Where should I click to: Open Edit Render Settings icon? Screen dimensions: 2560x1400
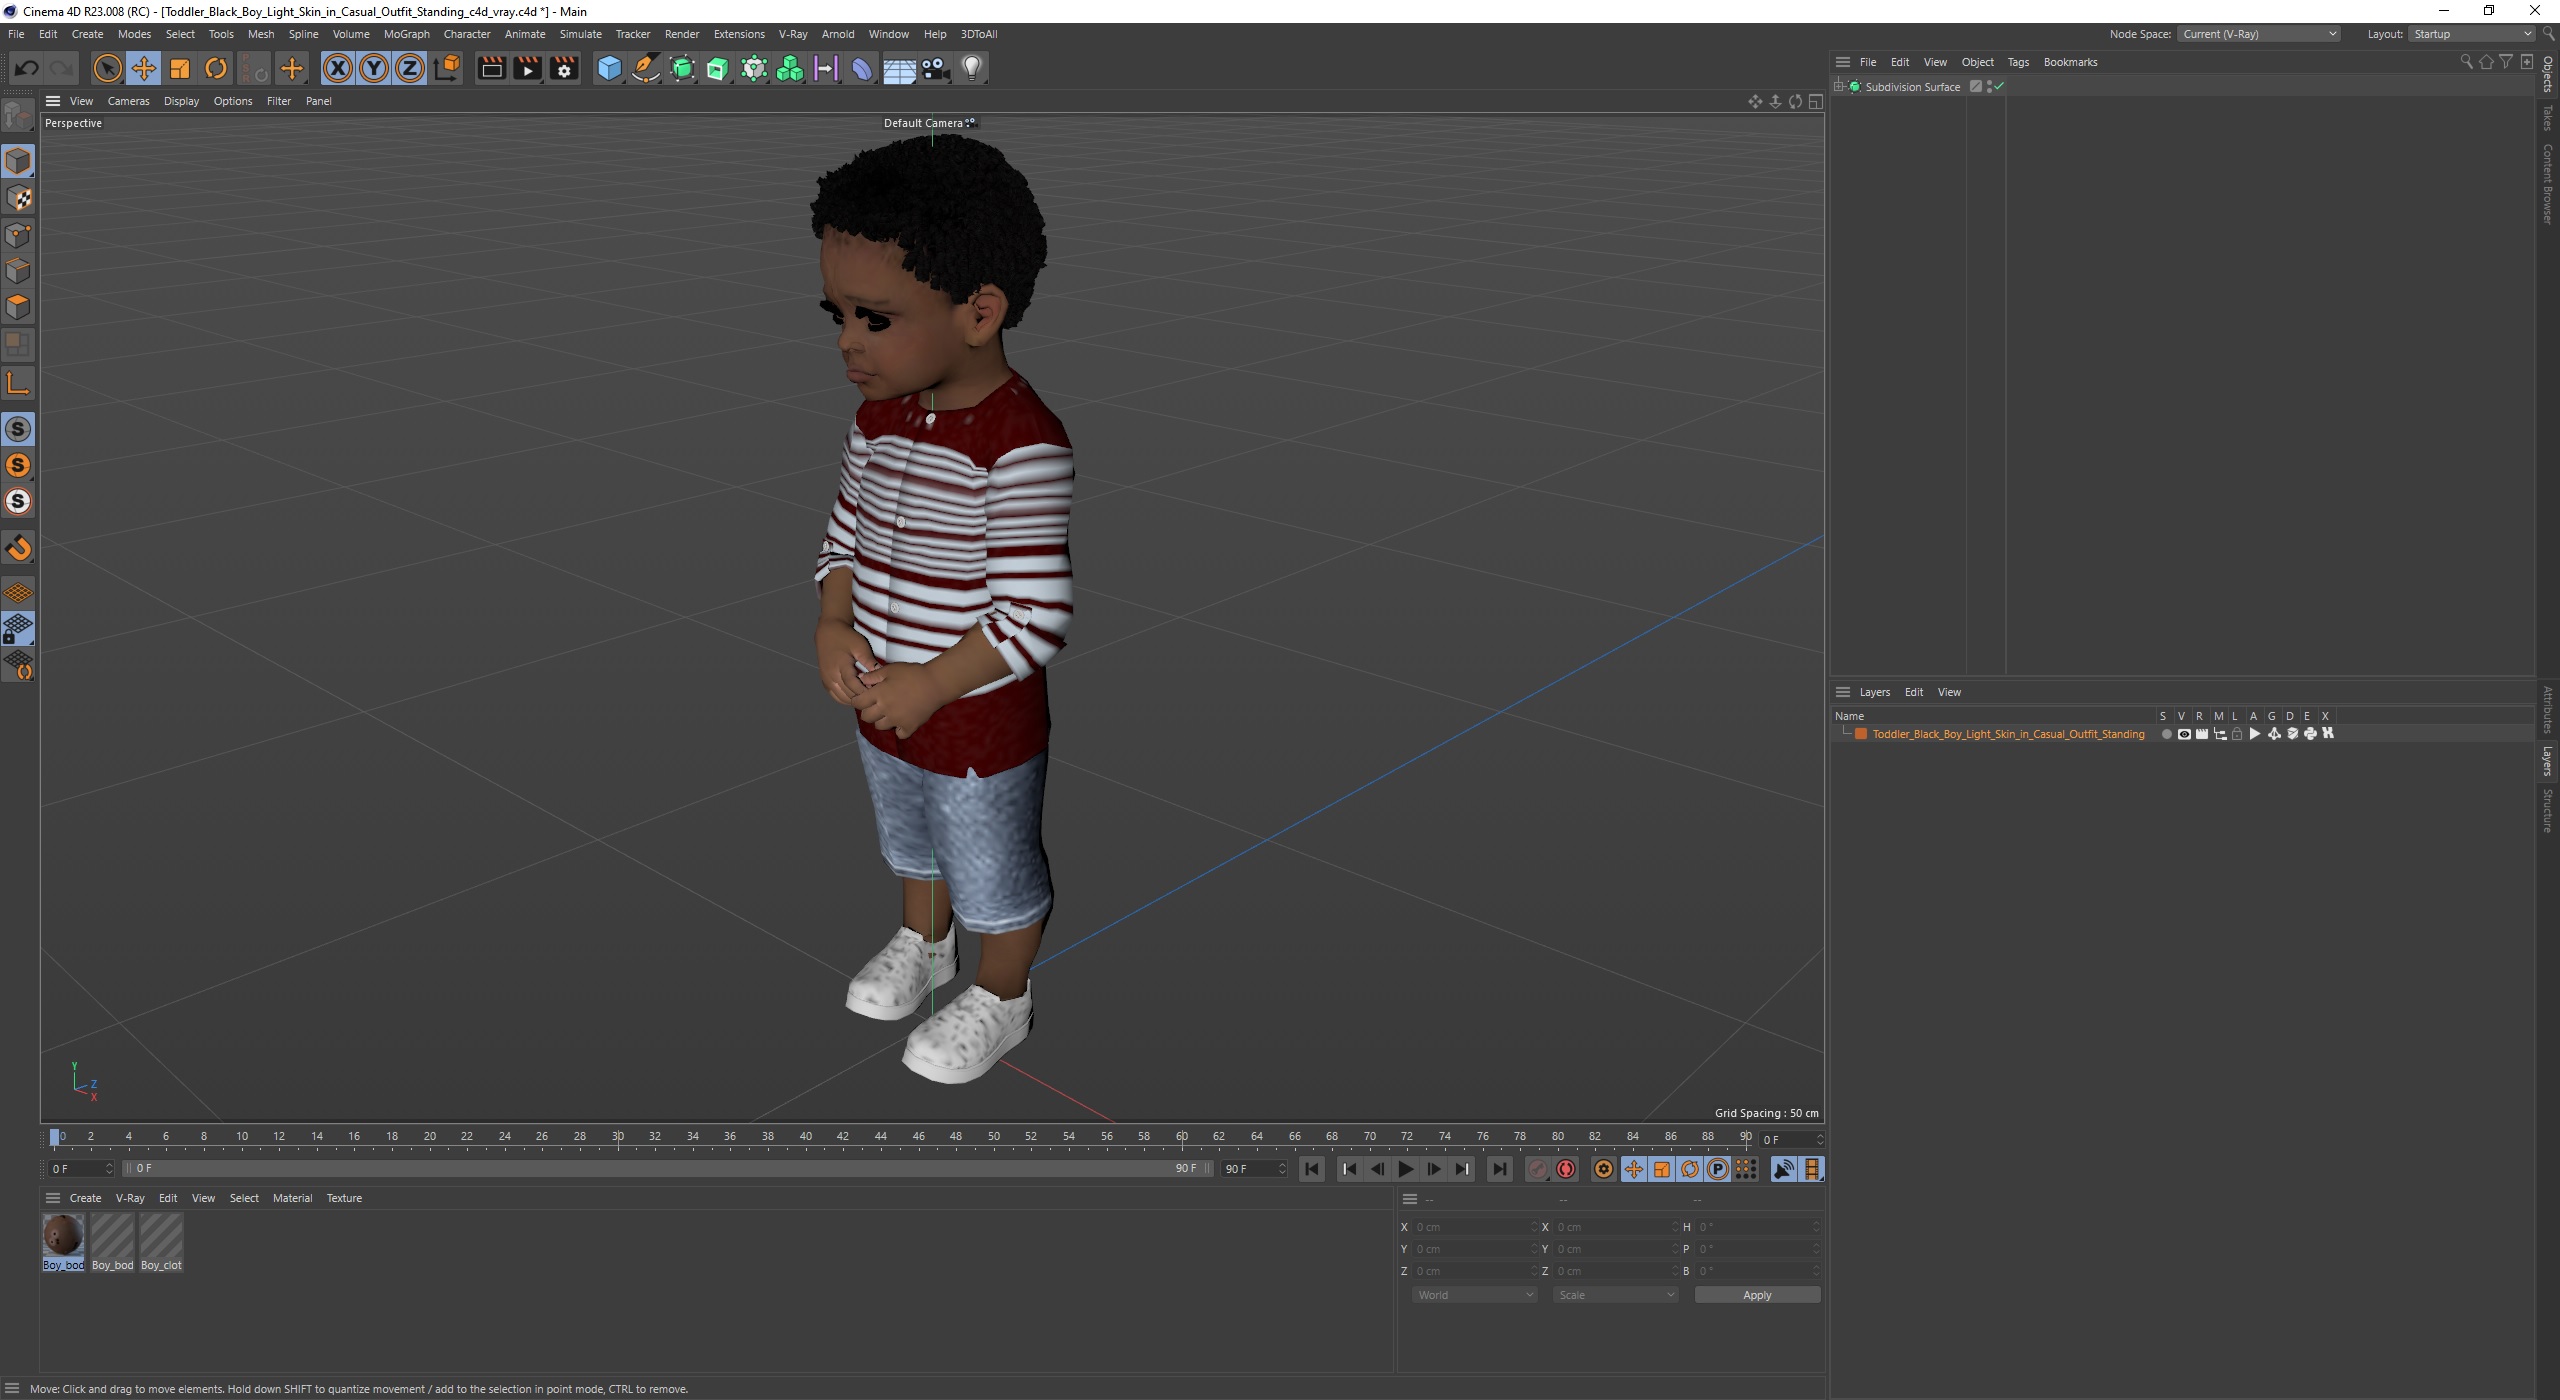[564, 68]
